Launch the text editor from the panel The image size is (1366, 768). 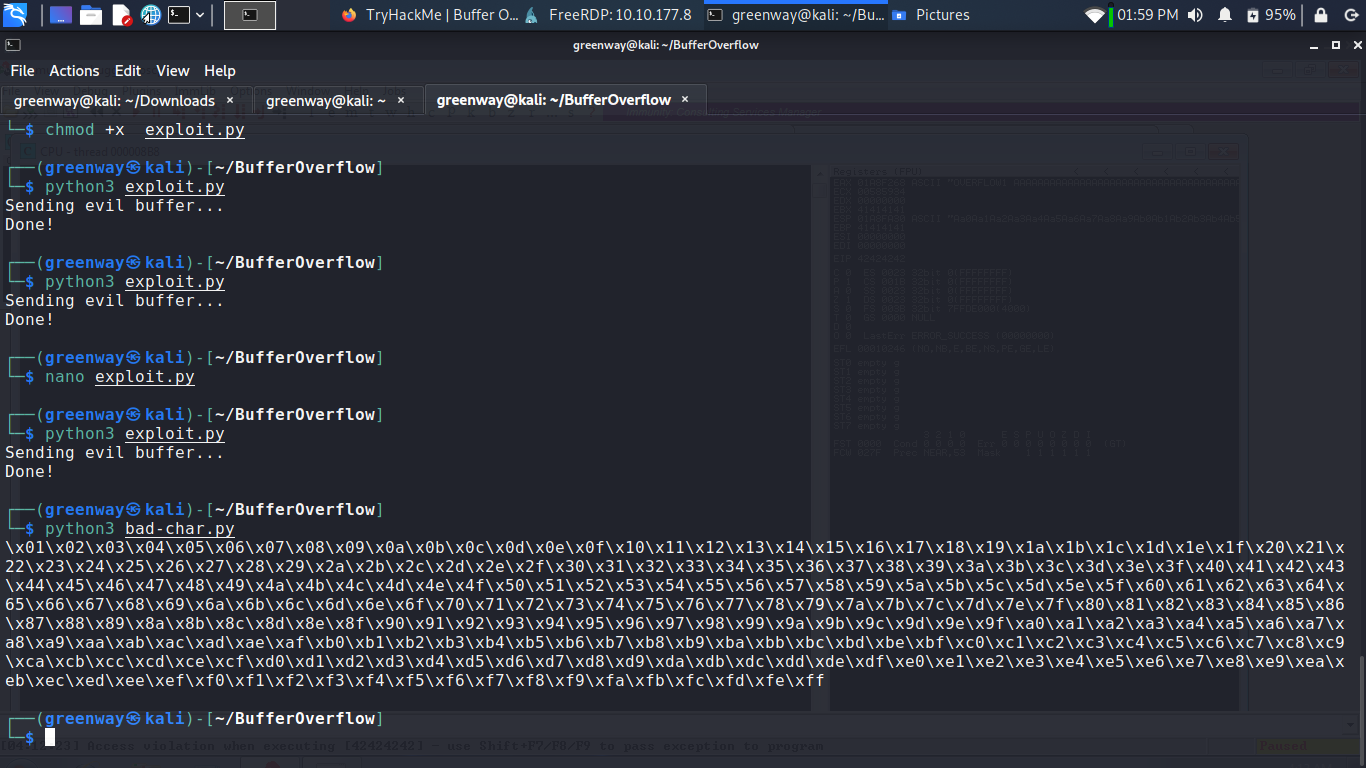pos(121,14)
